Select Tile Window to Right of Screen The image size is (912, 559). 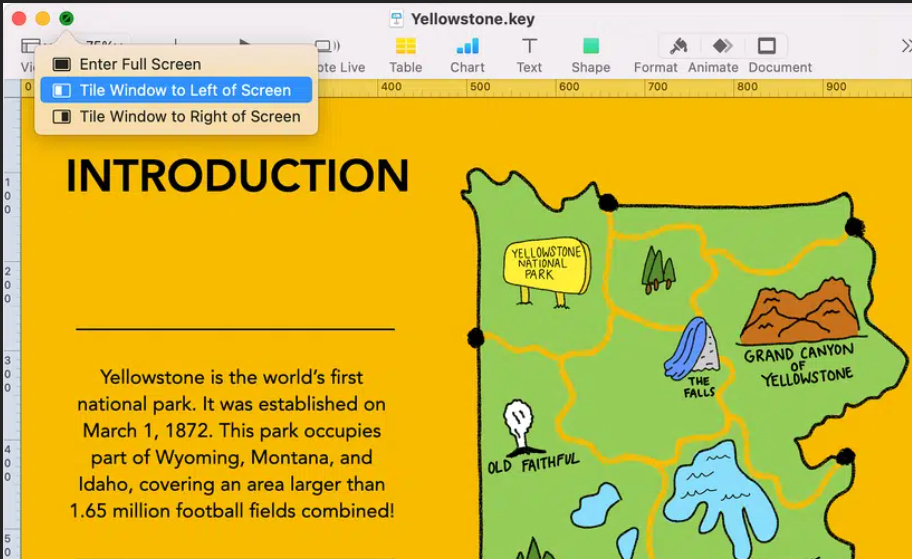176,116
